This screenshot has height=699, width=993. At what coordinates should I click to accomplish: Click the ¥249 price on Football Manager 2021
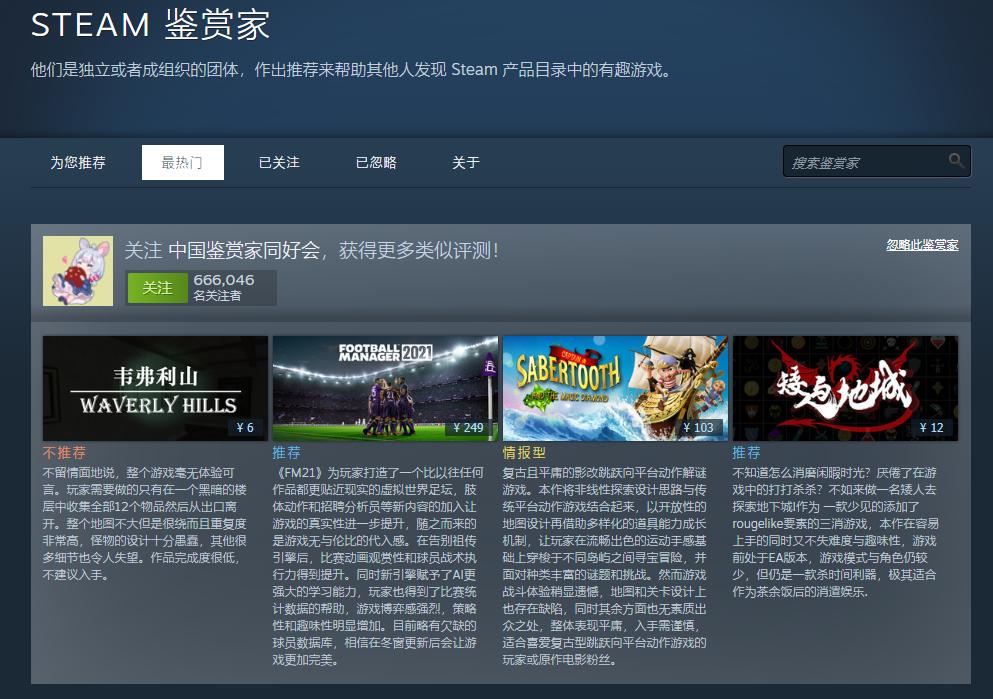tap(471, 425)
